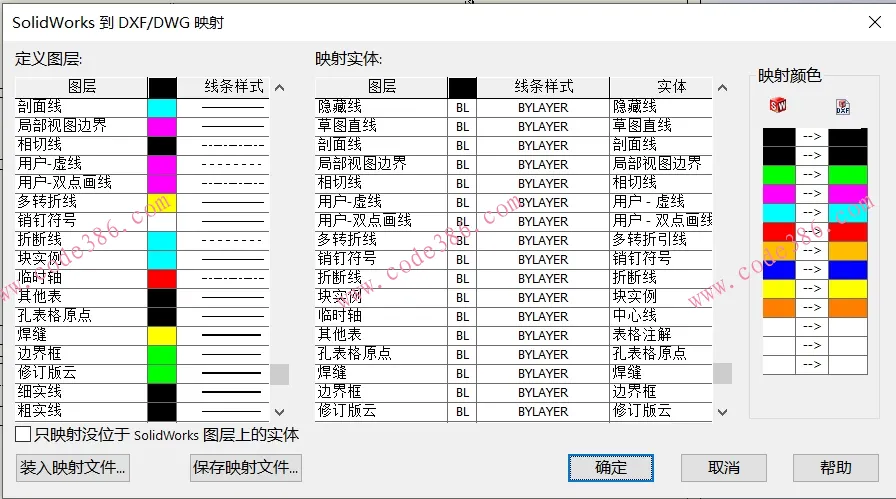896x499 pixels.
Task: Select 孔表格原点 layer in 定义图层 list
Action: 81,316
